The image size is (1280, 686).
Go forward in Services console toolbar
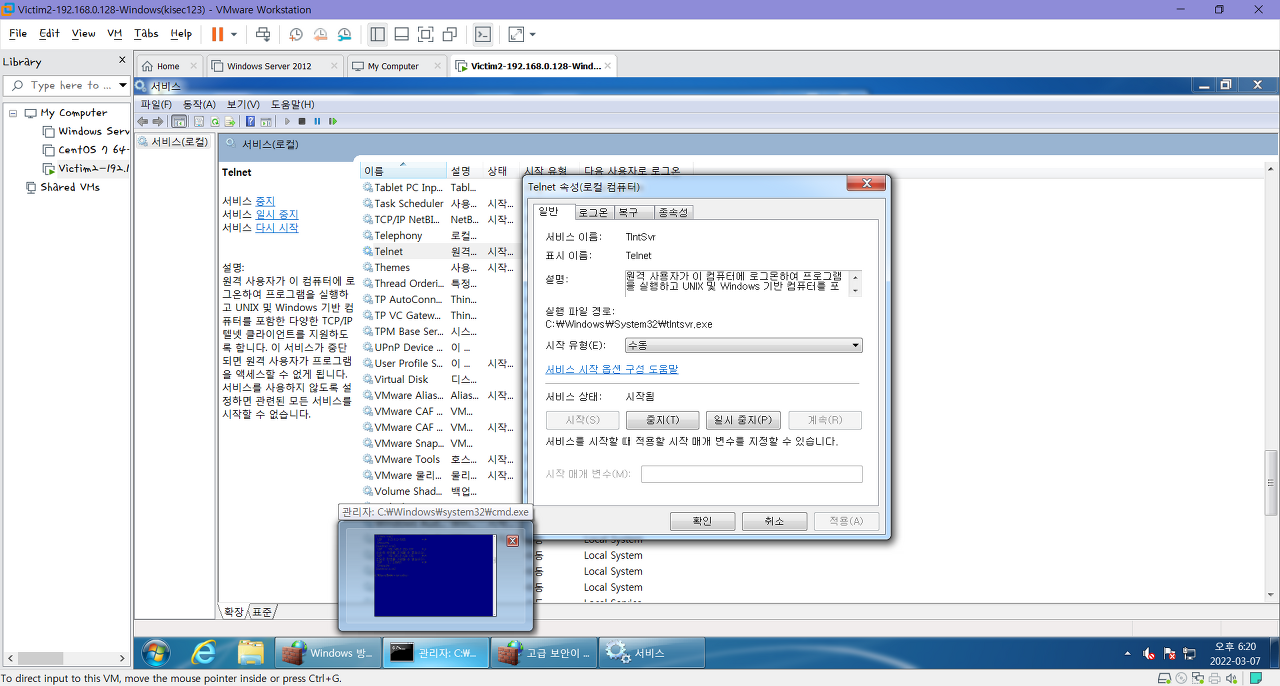[157, 121]
